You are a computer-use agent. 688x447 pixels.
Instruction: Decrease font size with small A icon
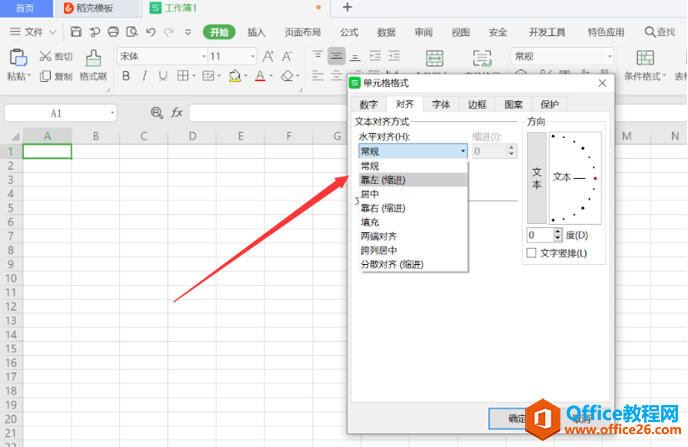coord(287,56)
